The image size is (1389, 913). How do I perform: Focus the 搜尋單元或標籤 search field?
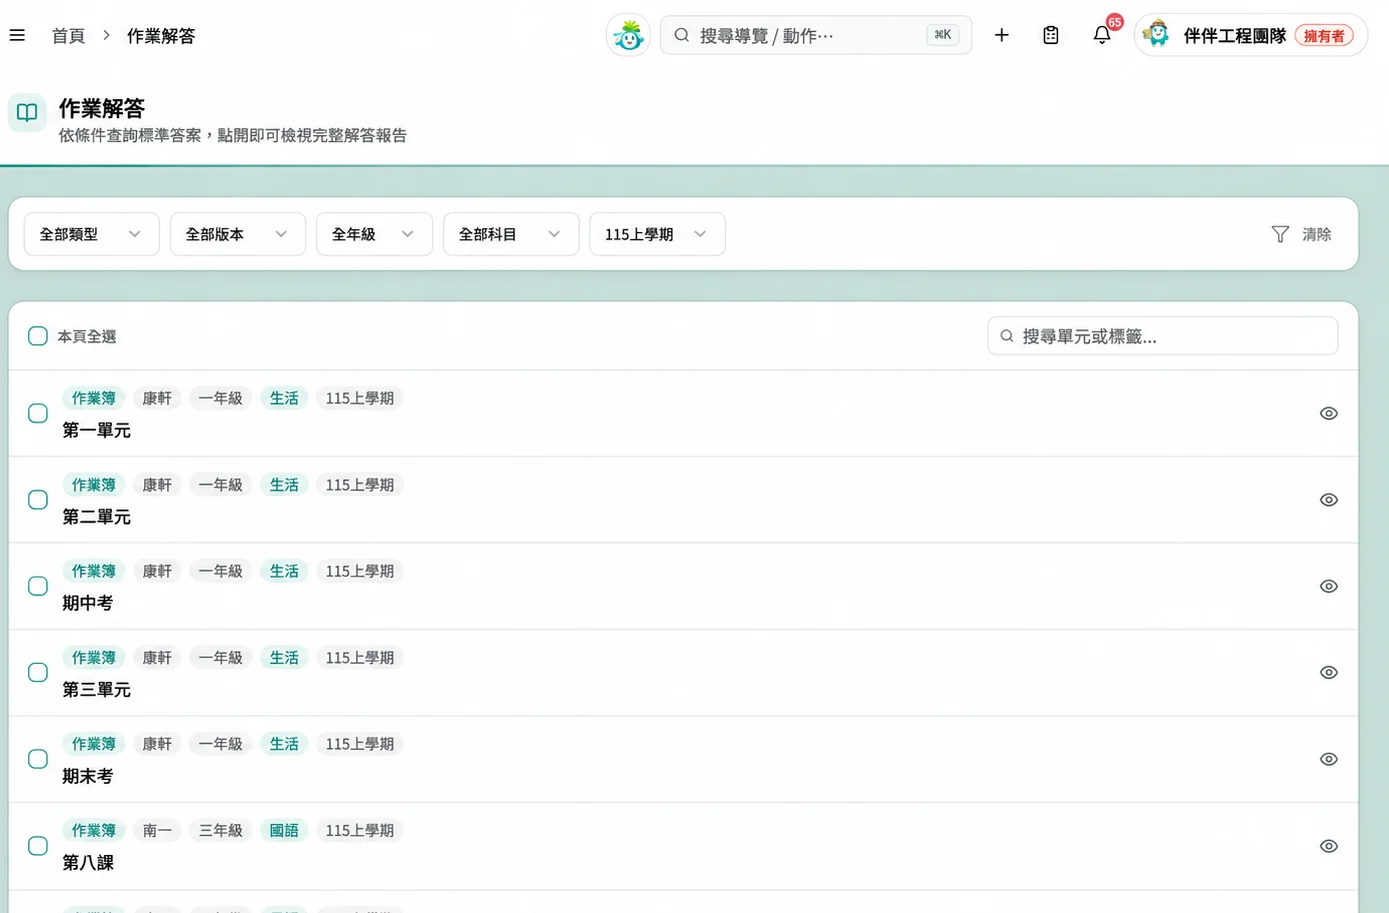[1162, 336]
